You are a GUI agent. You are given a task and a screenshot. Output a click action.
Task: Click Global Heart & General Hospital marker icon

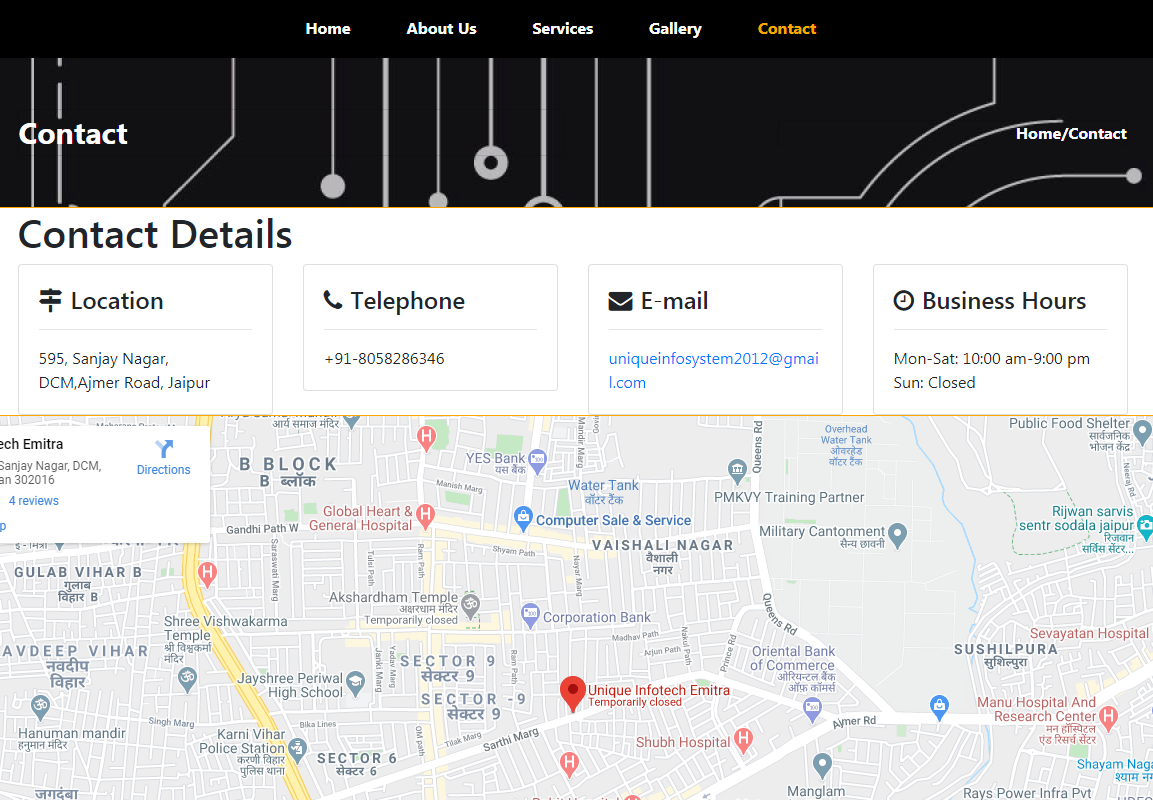pos(425,516)
